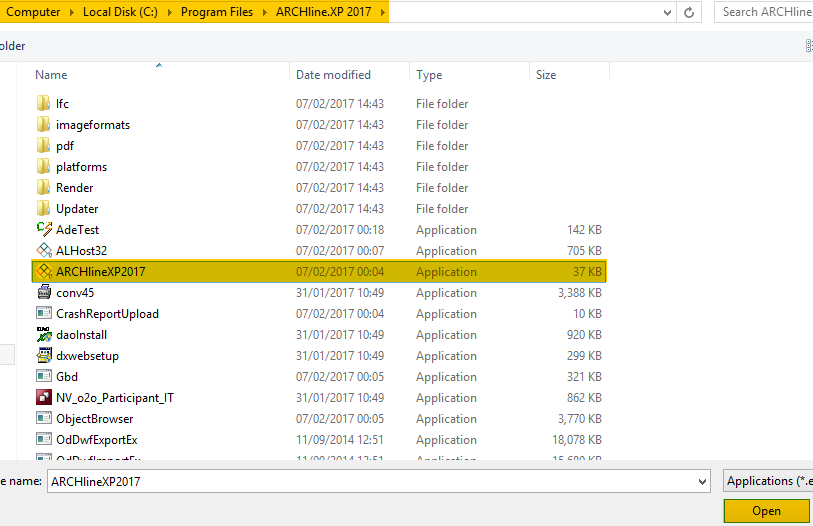Select the file name text daoInstall
813x526 pixels.
click(81, 335)
